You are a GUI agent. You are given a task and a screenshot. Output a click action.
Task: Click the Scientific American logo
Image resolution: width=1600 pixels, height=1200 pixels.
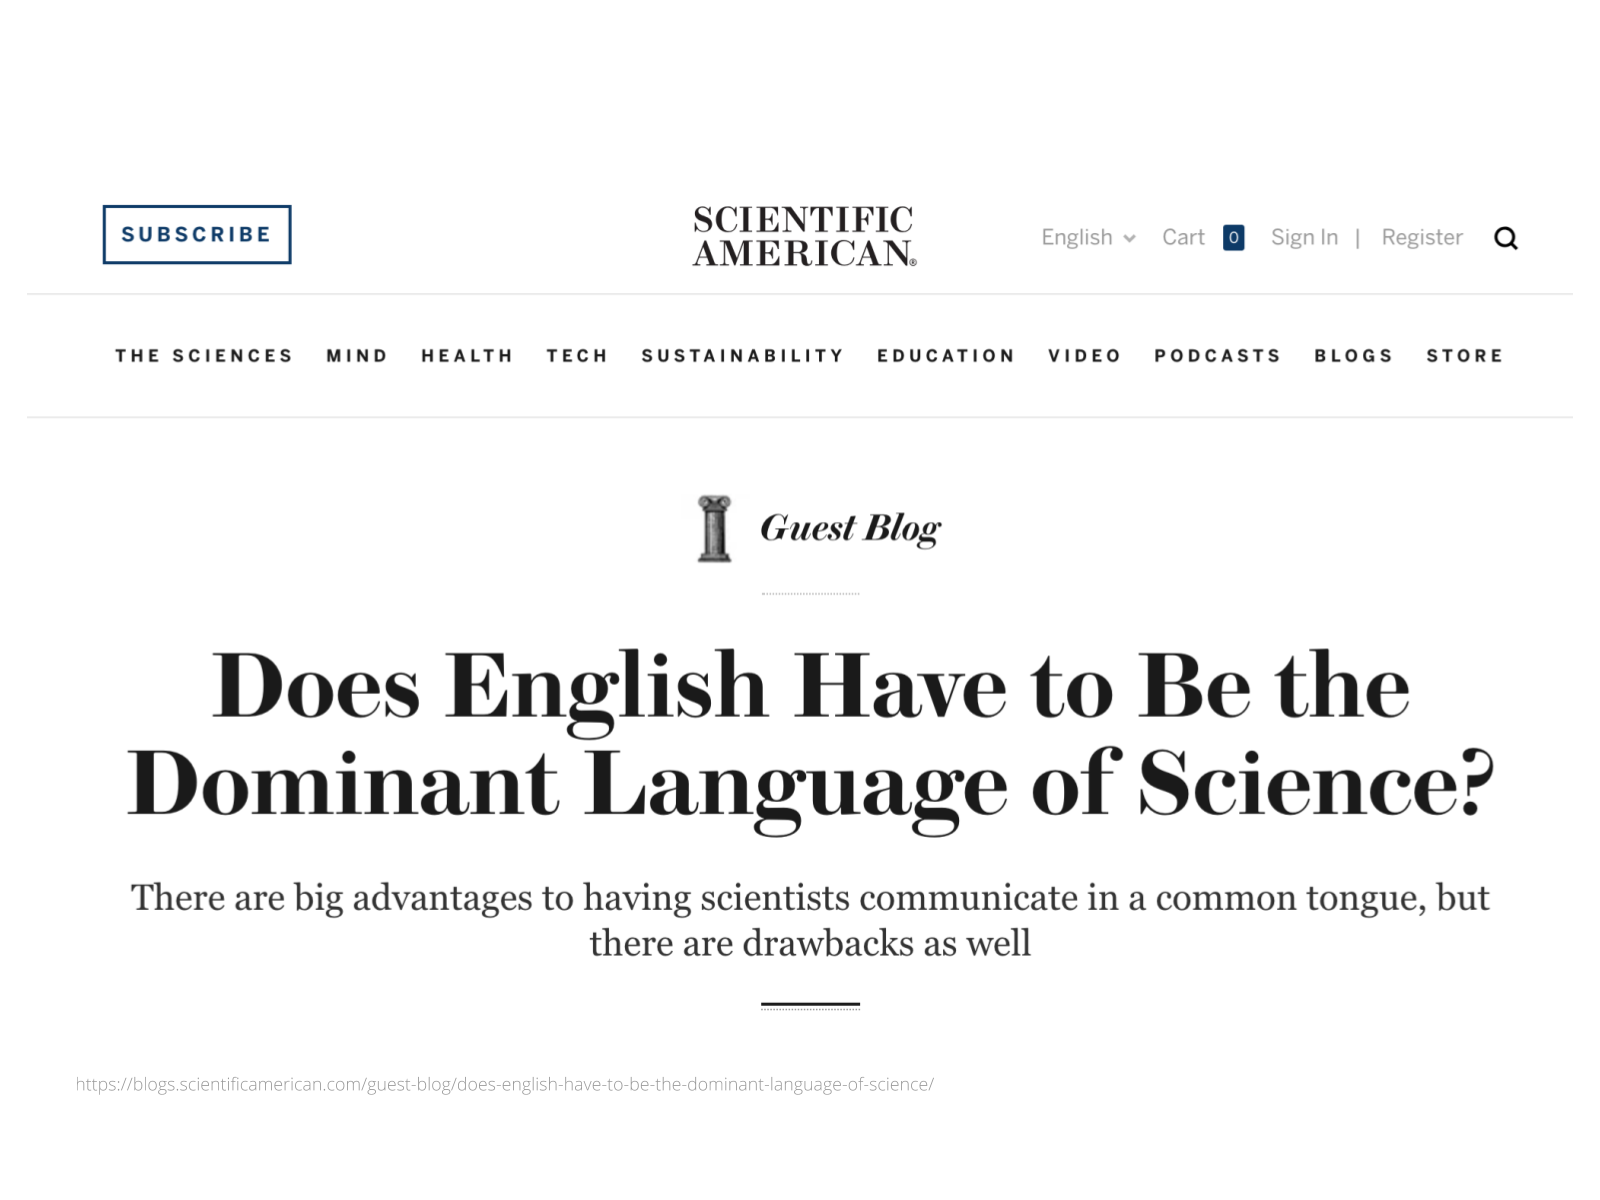[804, 237]
